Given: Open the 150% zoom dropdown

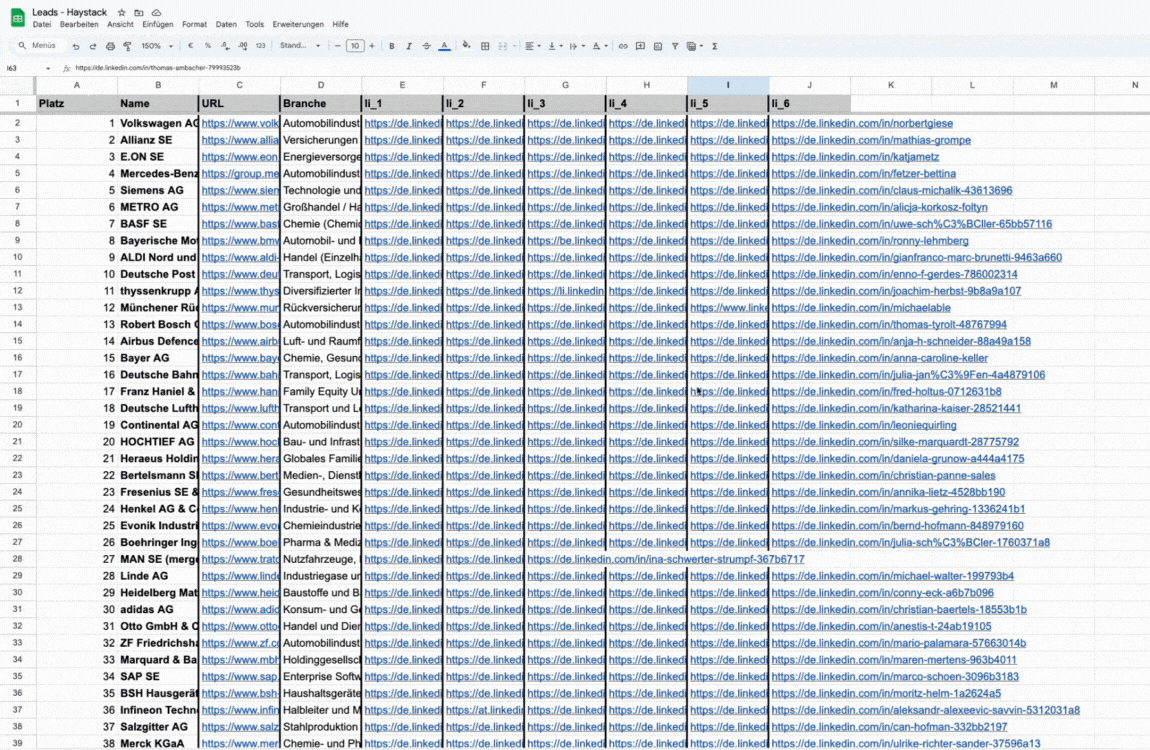Looking at the screenshot, I should pyautogui.click(x=155, y=46).
